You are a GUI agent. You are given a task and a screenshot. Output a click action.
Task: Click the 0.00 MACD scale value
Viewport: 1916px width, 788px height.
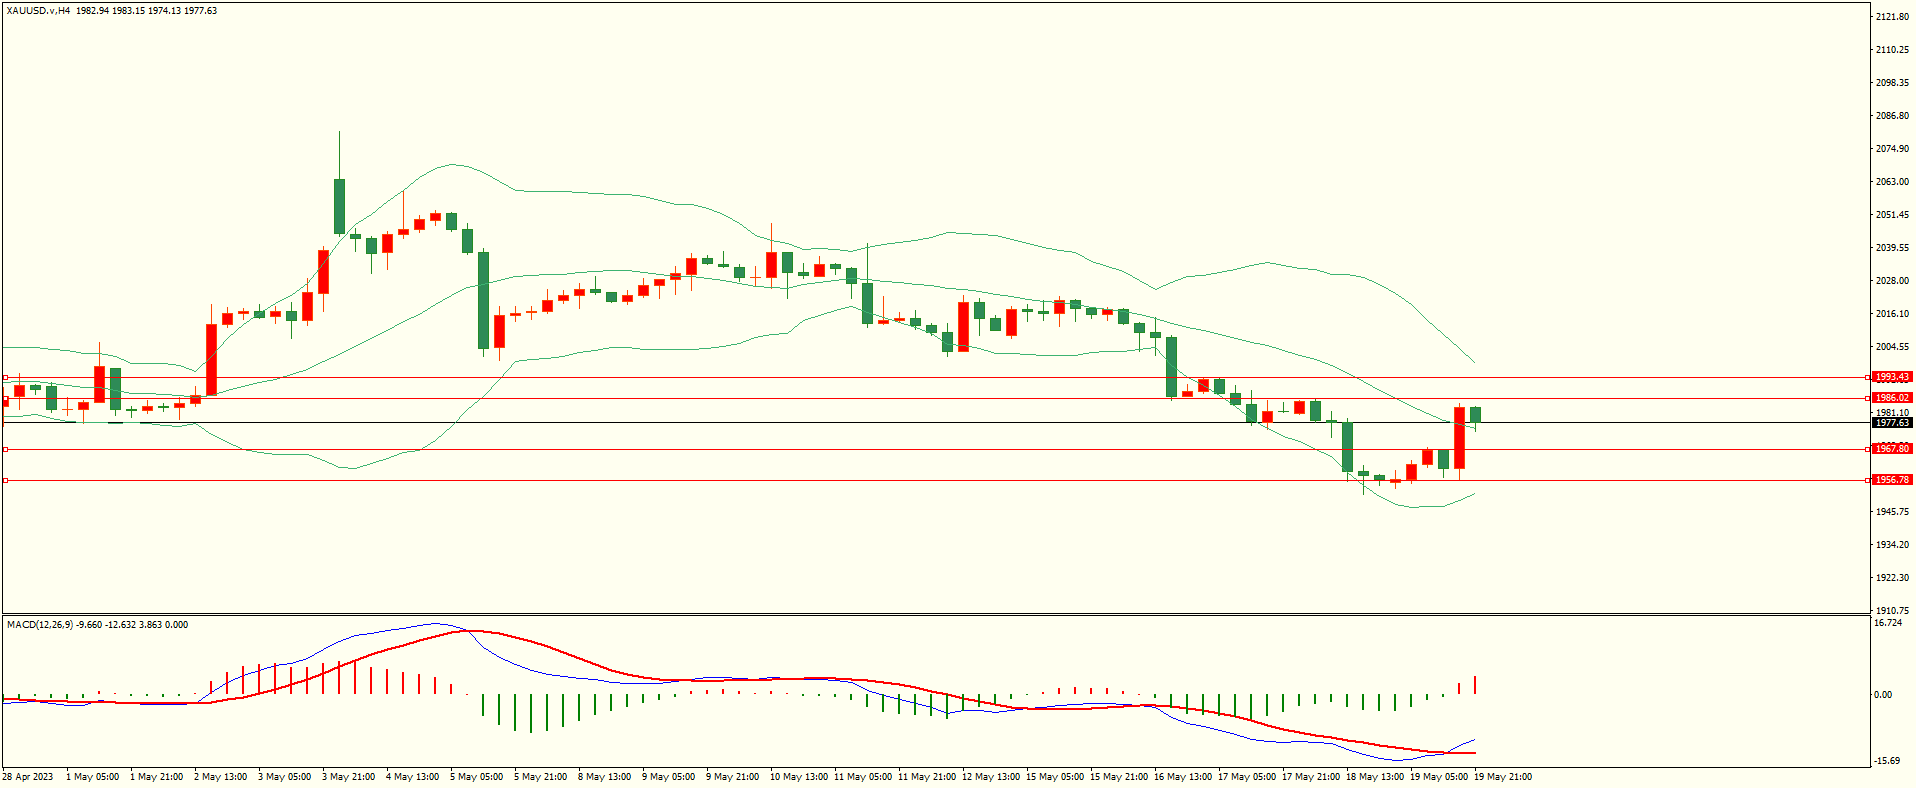click(x=1883, y=695)
